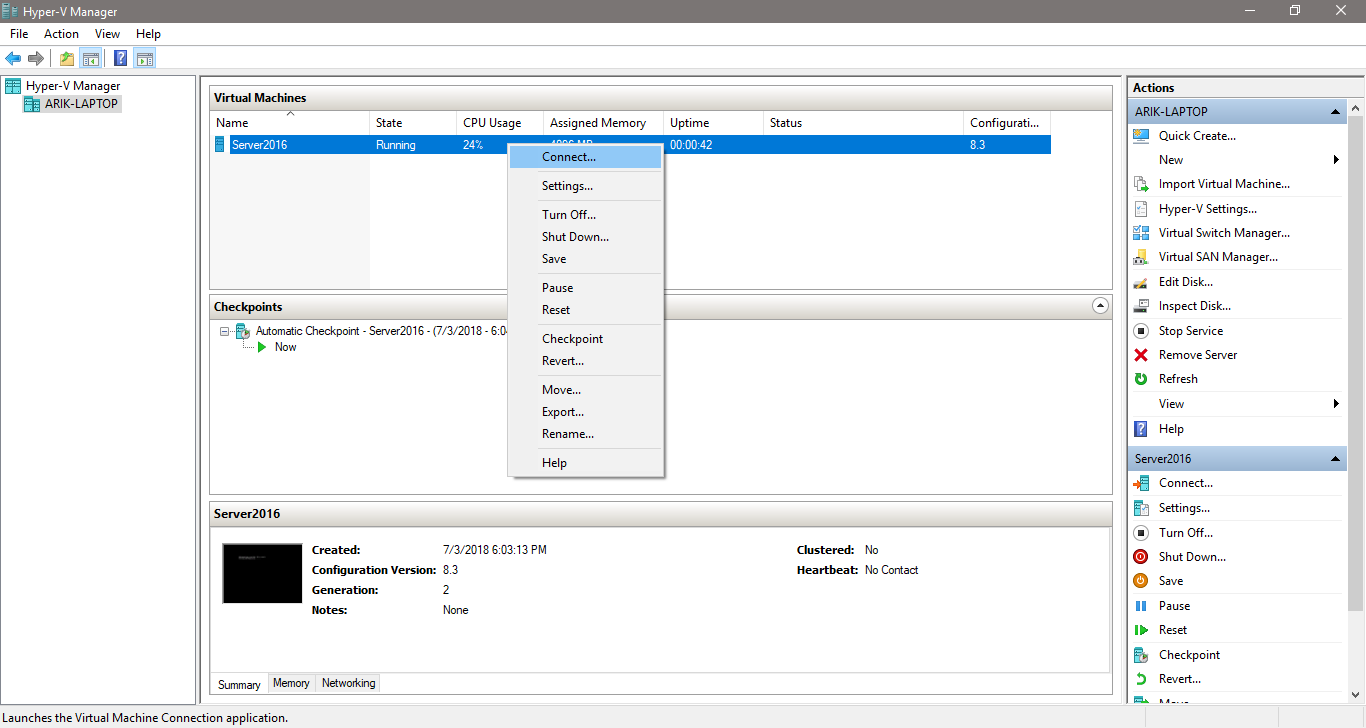This screenshot has height=728, width=1366.
Task: Launch Virtual Switch Manager from Actions pane
Action: coord(1224,233)
